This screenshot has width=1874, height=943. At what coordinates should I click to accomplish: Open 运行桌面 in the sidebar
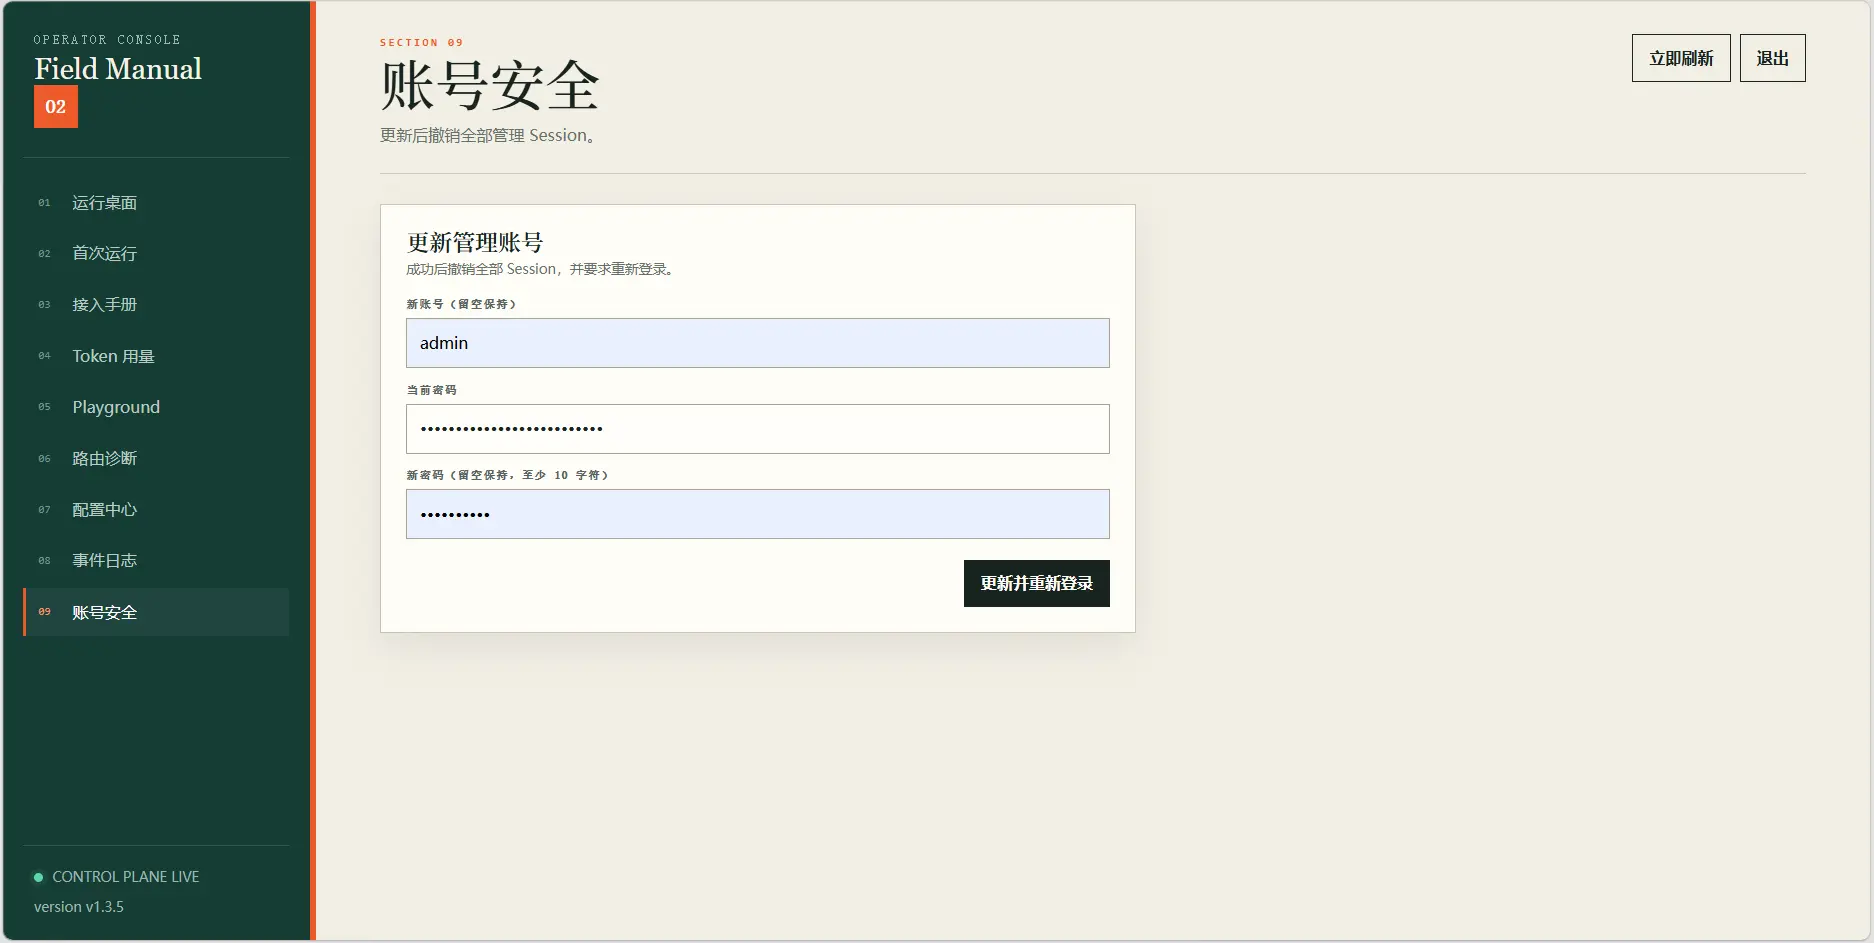point(156,203)
